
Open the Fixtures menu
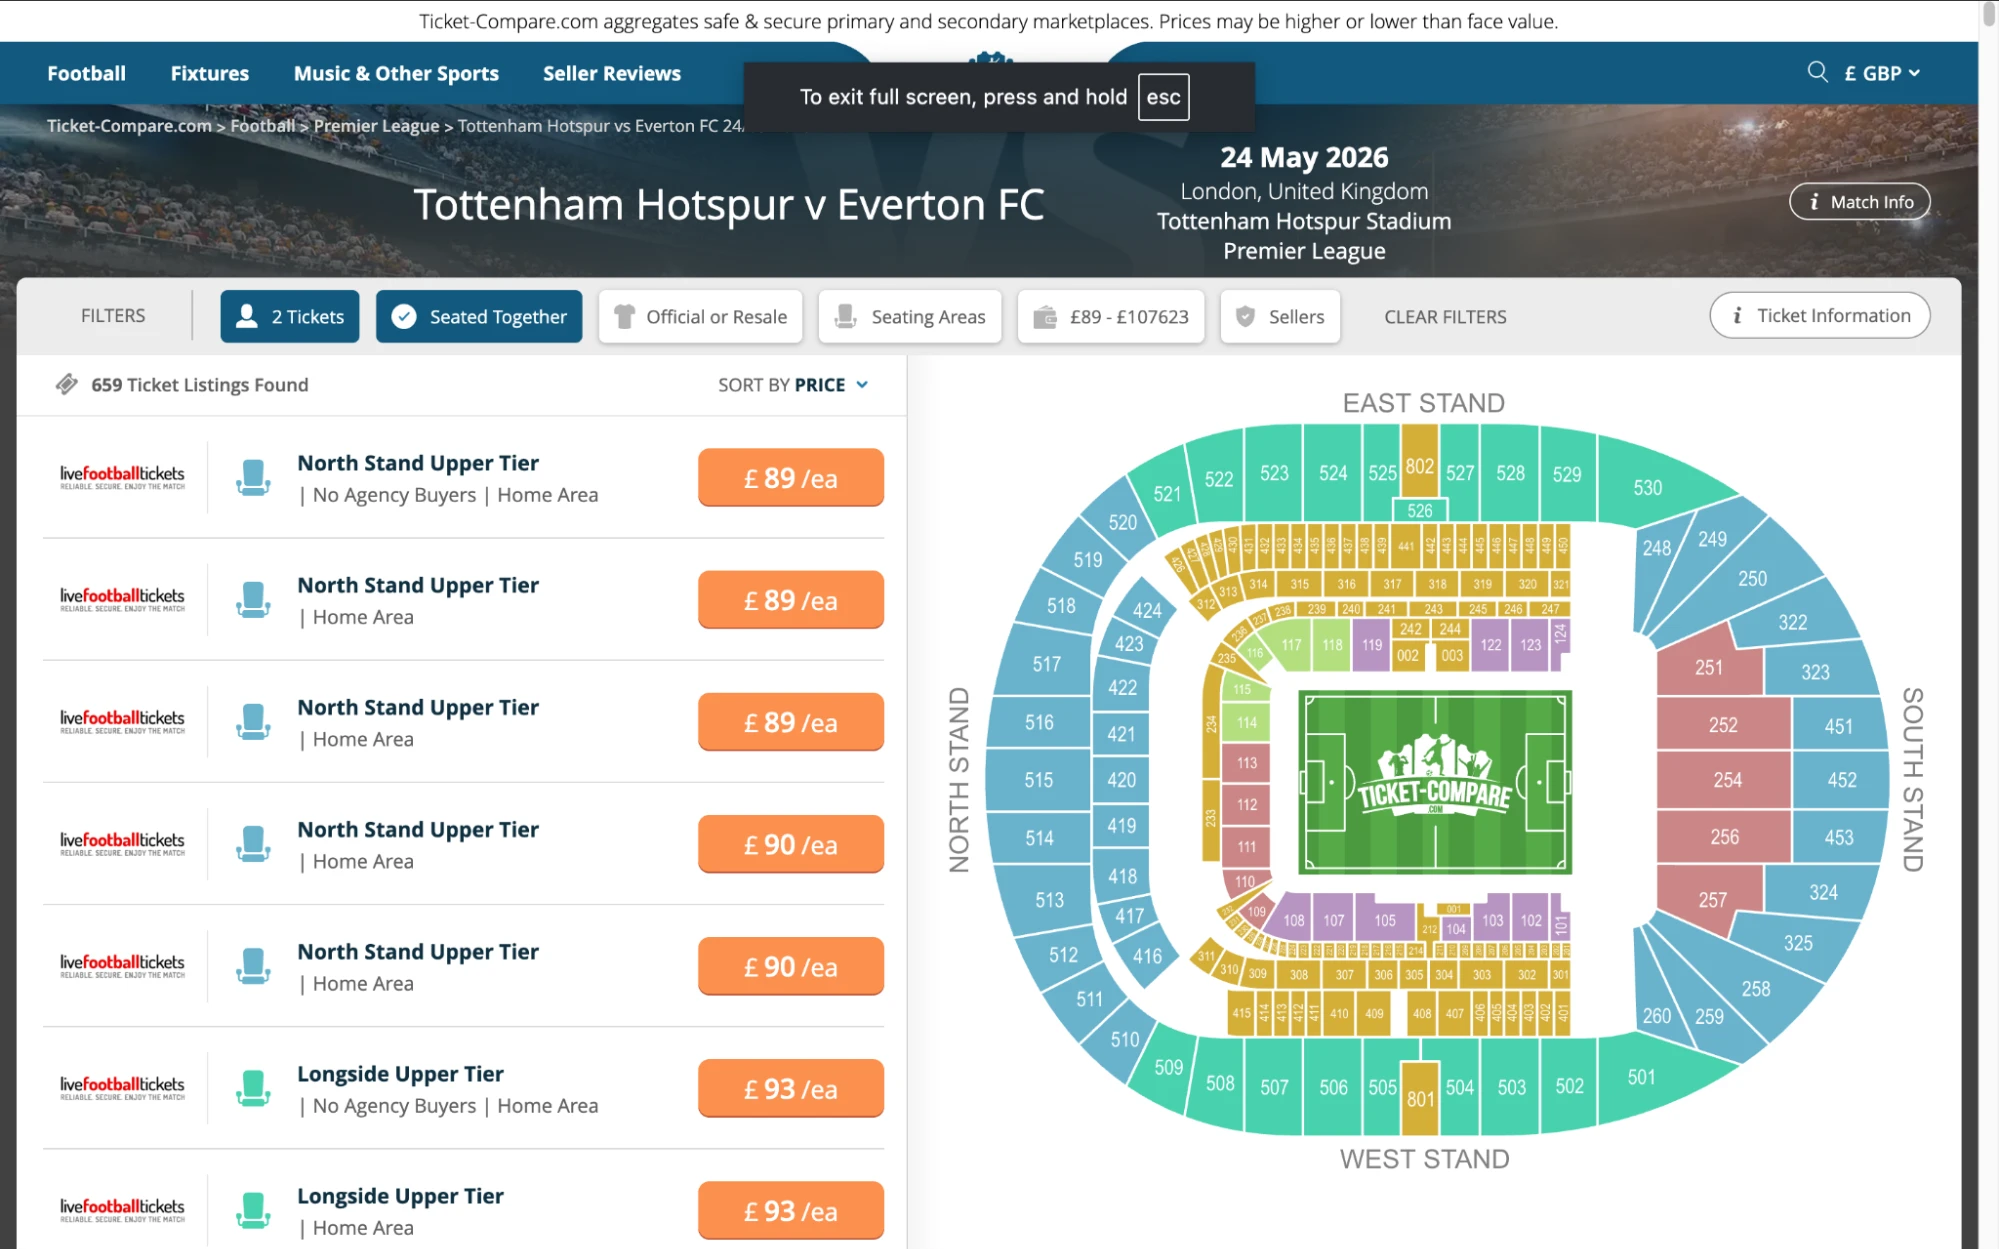[x=209, y=72]
